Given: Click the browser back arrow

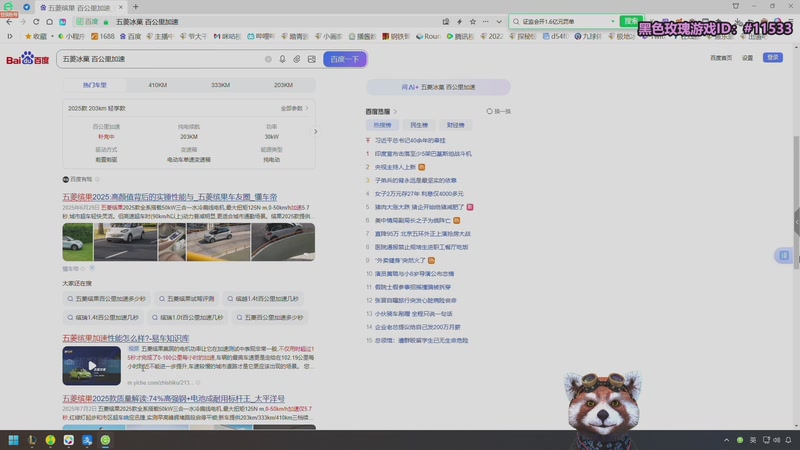Looking at the screenshot, I should point(9,22).
